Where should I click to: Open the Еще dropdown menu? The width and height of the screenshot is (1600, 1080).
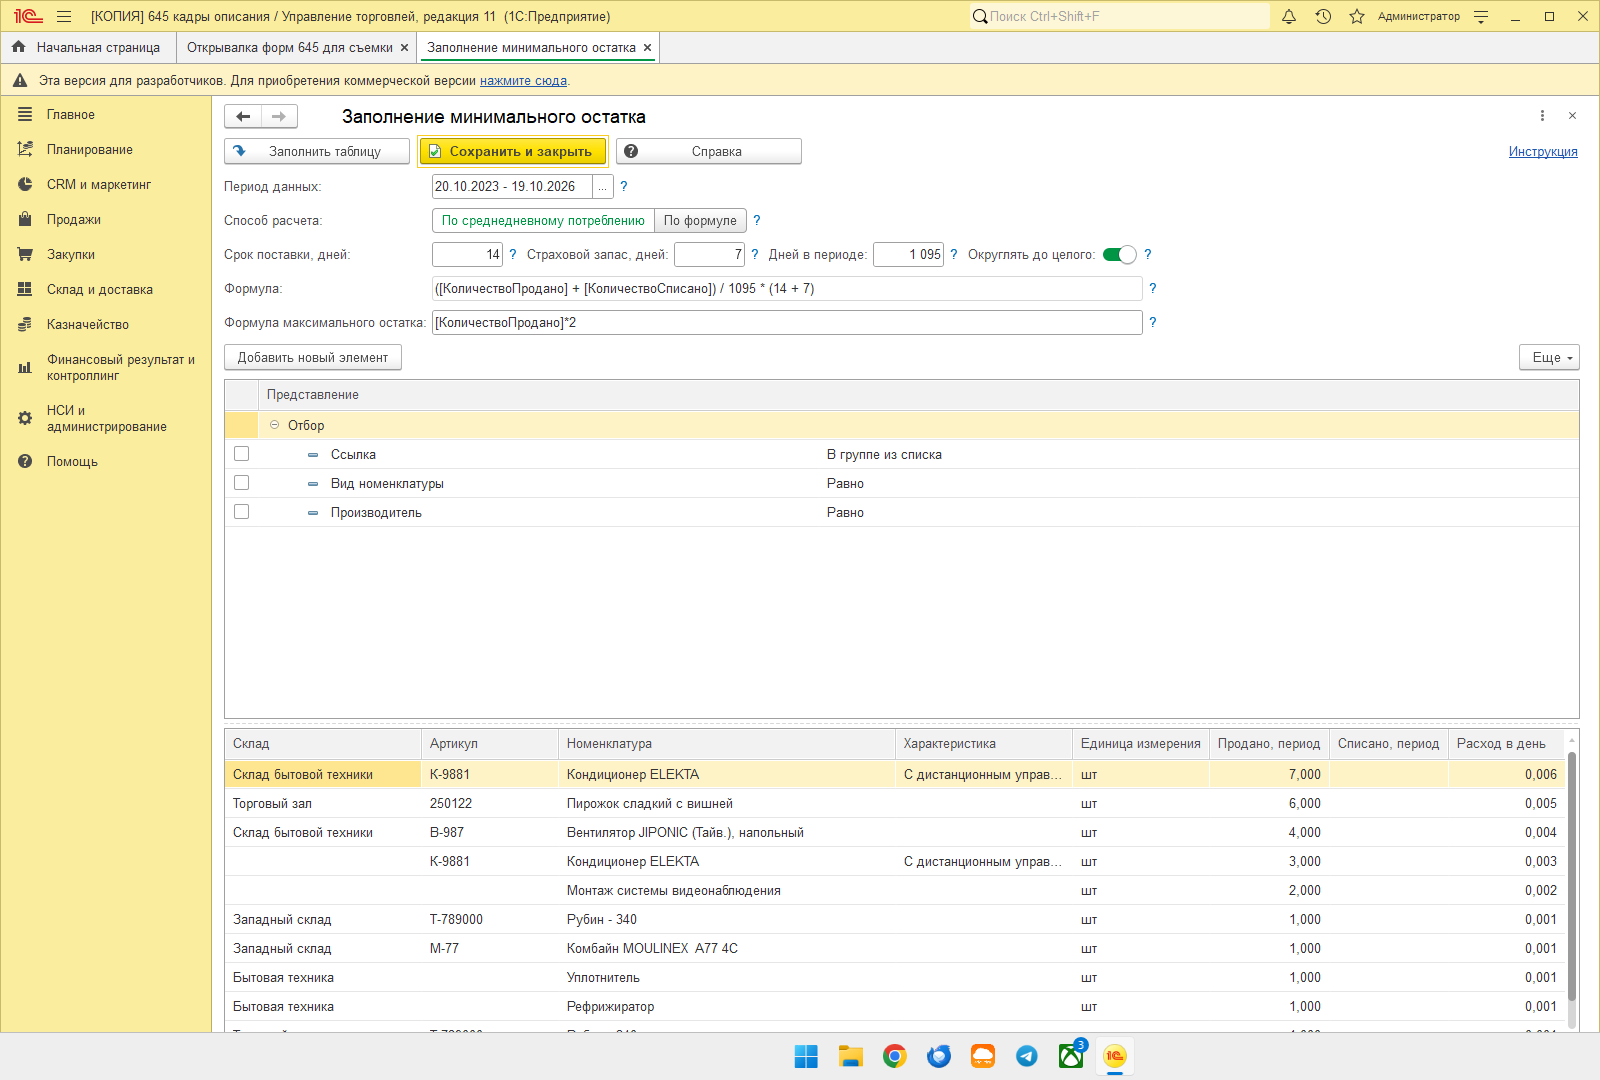(x=1549, y=357)
